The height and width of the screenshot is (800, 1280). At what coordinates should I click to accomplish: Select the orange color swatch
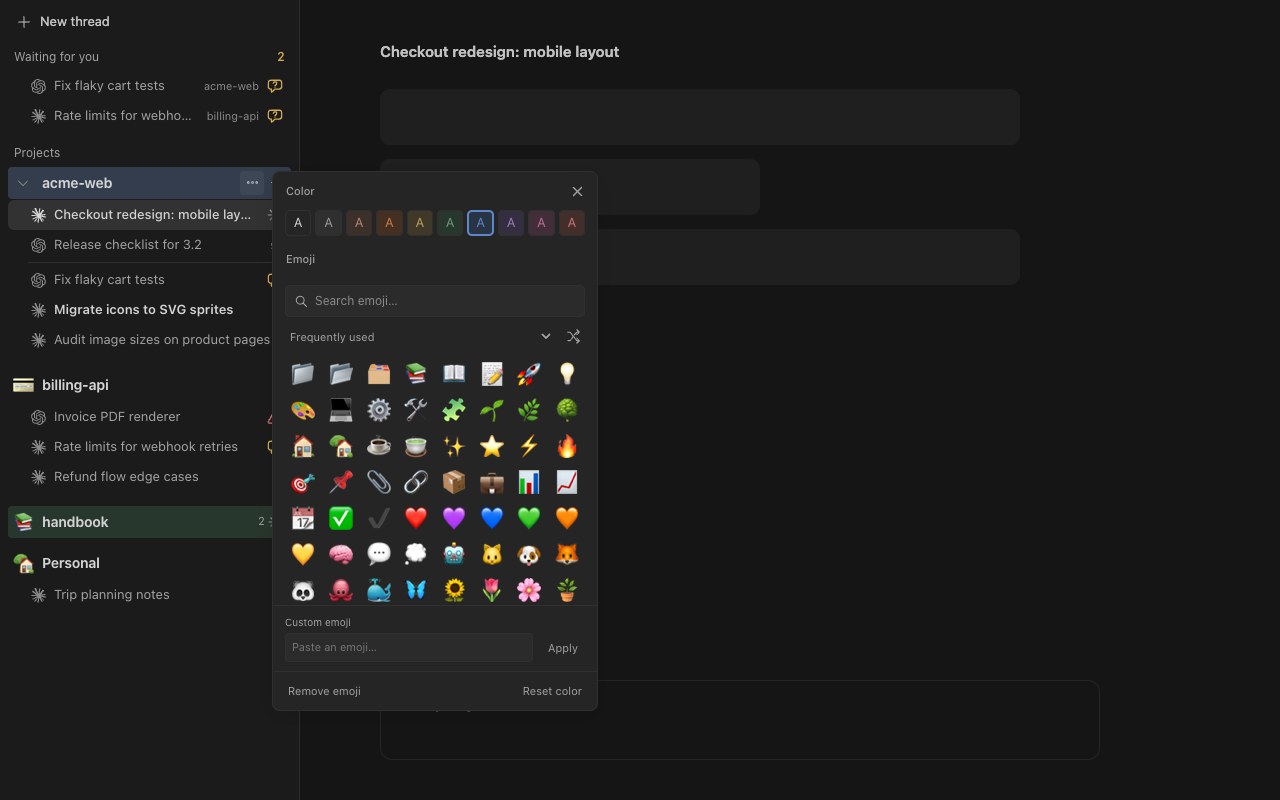[389, 223]
